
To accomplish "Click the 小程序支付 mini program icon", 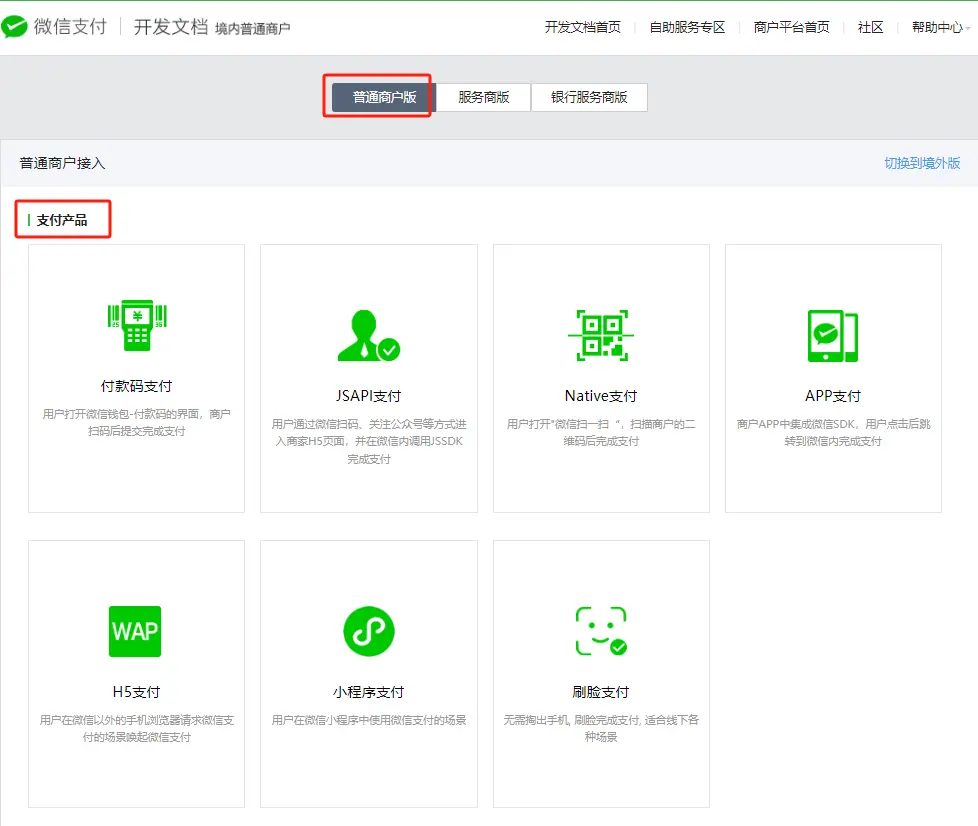I will pyautogui.click(x=368, y=631).
